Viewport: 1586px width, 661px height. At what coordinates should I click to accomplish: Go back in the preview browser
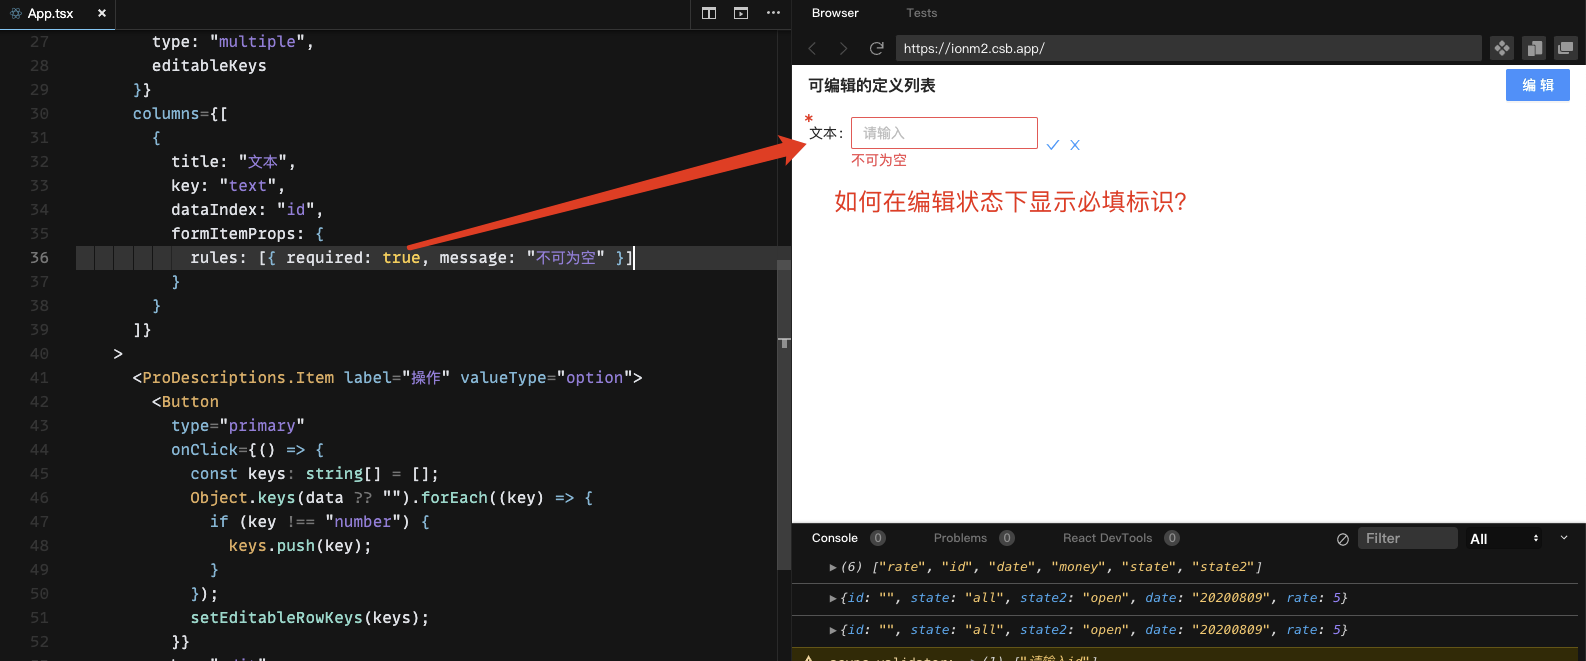pos(812,48)
